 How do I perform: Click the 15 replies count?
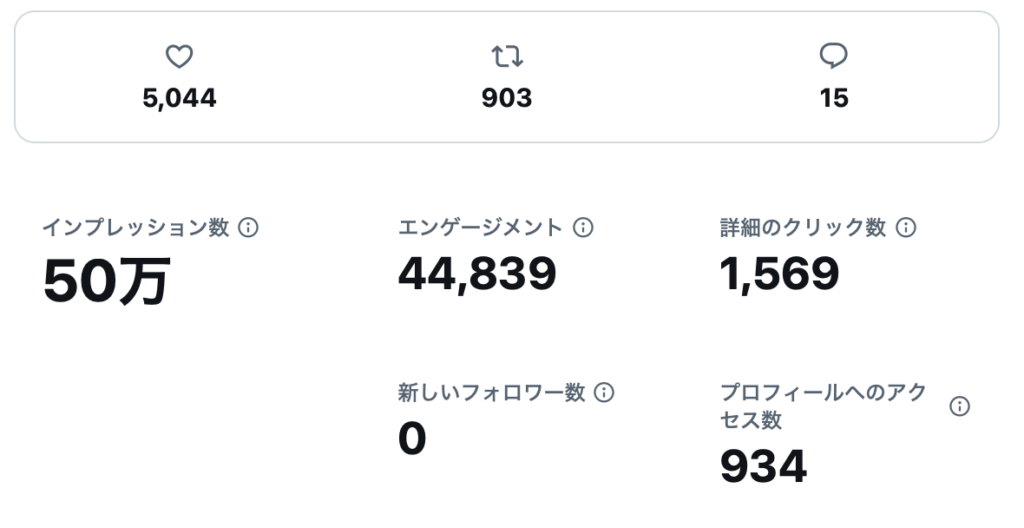coord(833,98)
